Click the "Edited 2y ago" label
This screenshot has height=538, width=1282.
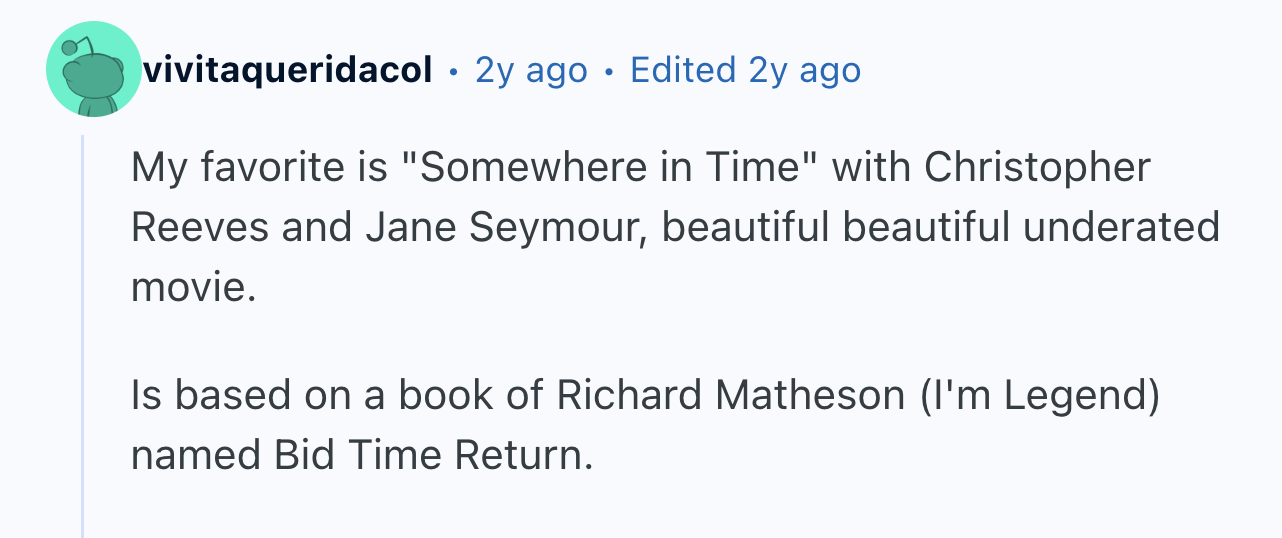pos(745,70)
